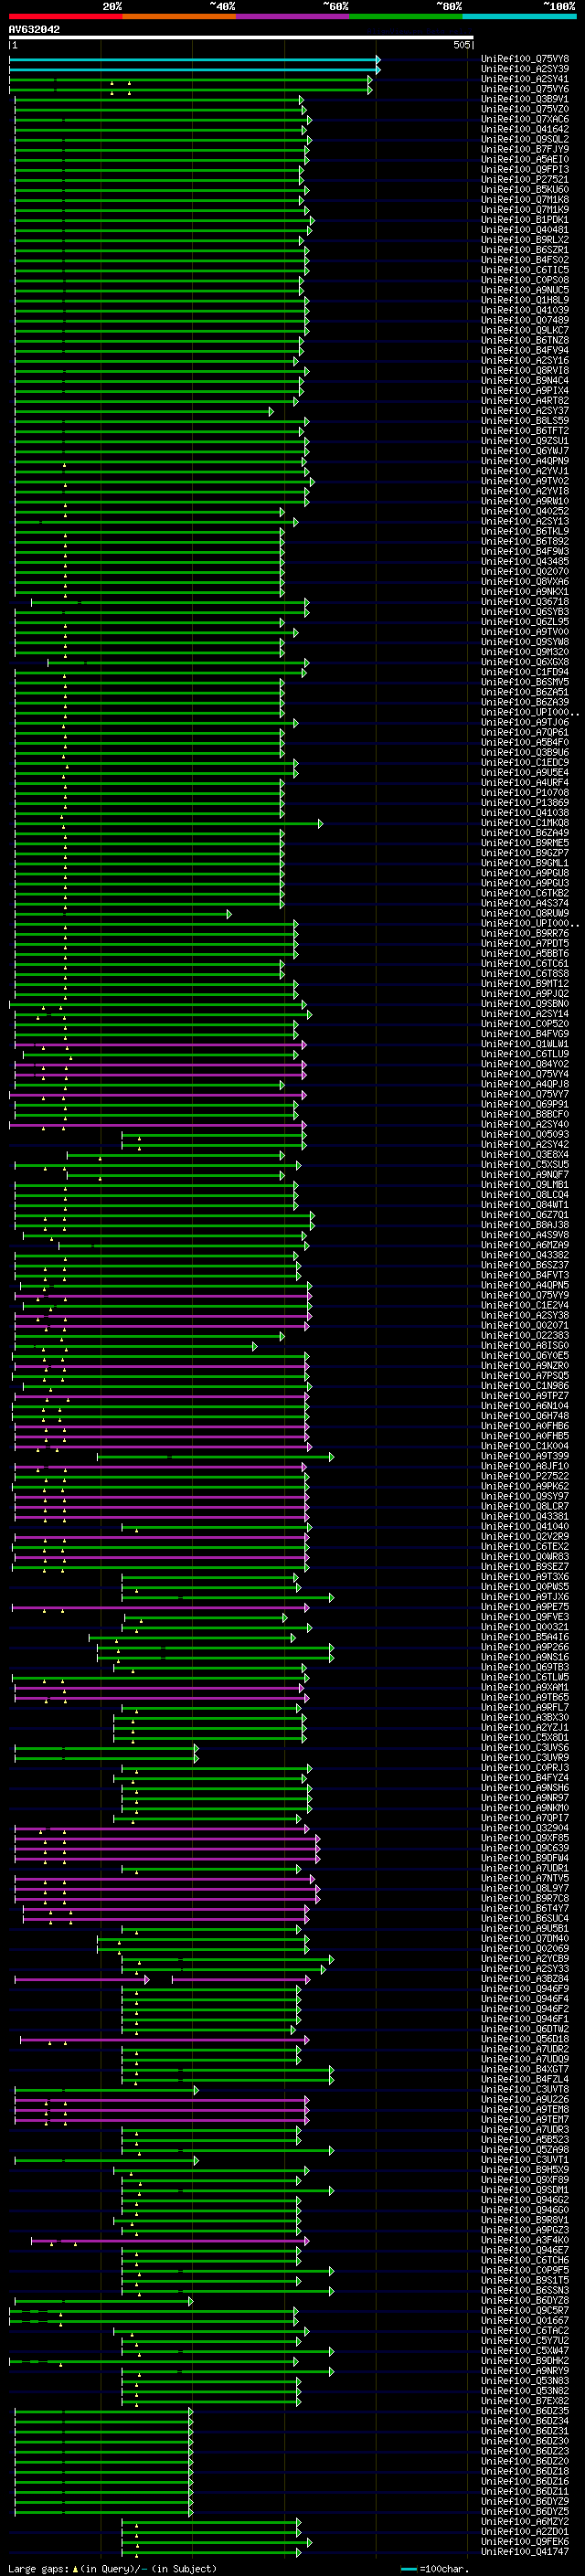Select UniRef100_B6DZ35 label
The width and height of the screenshot is (585, 2576).
point(525,2410)
